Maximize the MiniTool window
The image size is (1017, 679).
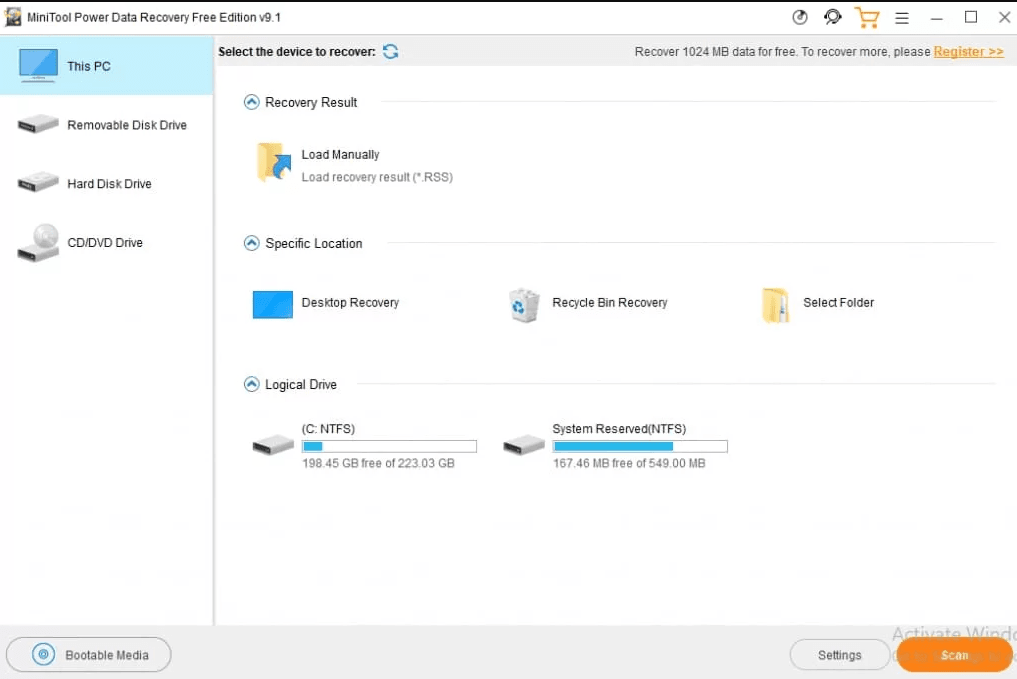pos(971,18)
